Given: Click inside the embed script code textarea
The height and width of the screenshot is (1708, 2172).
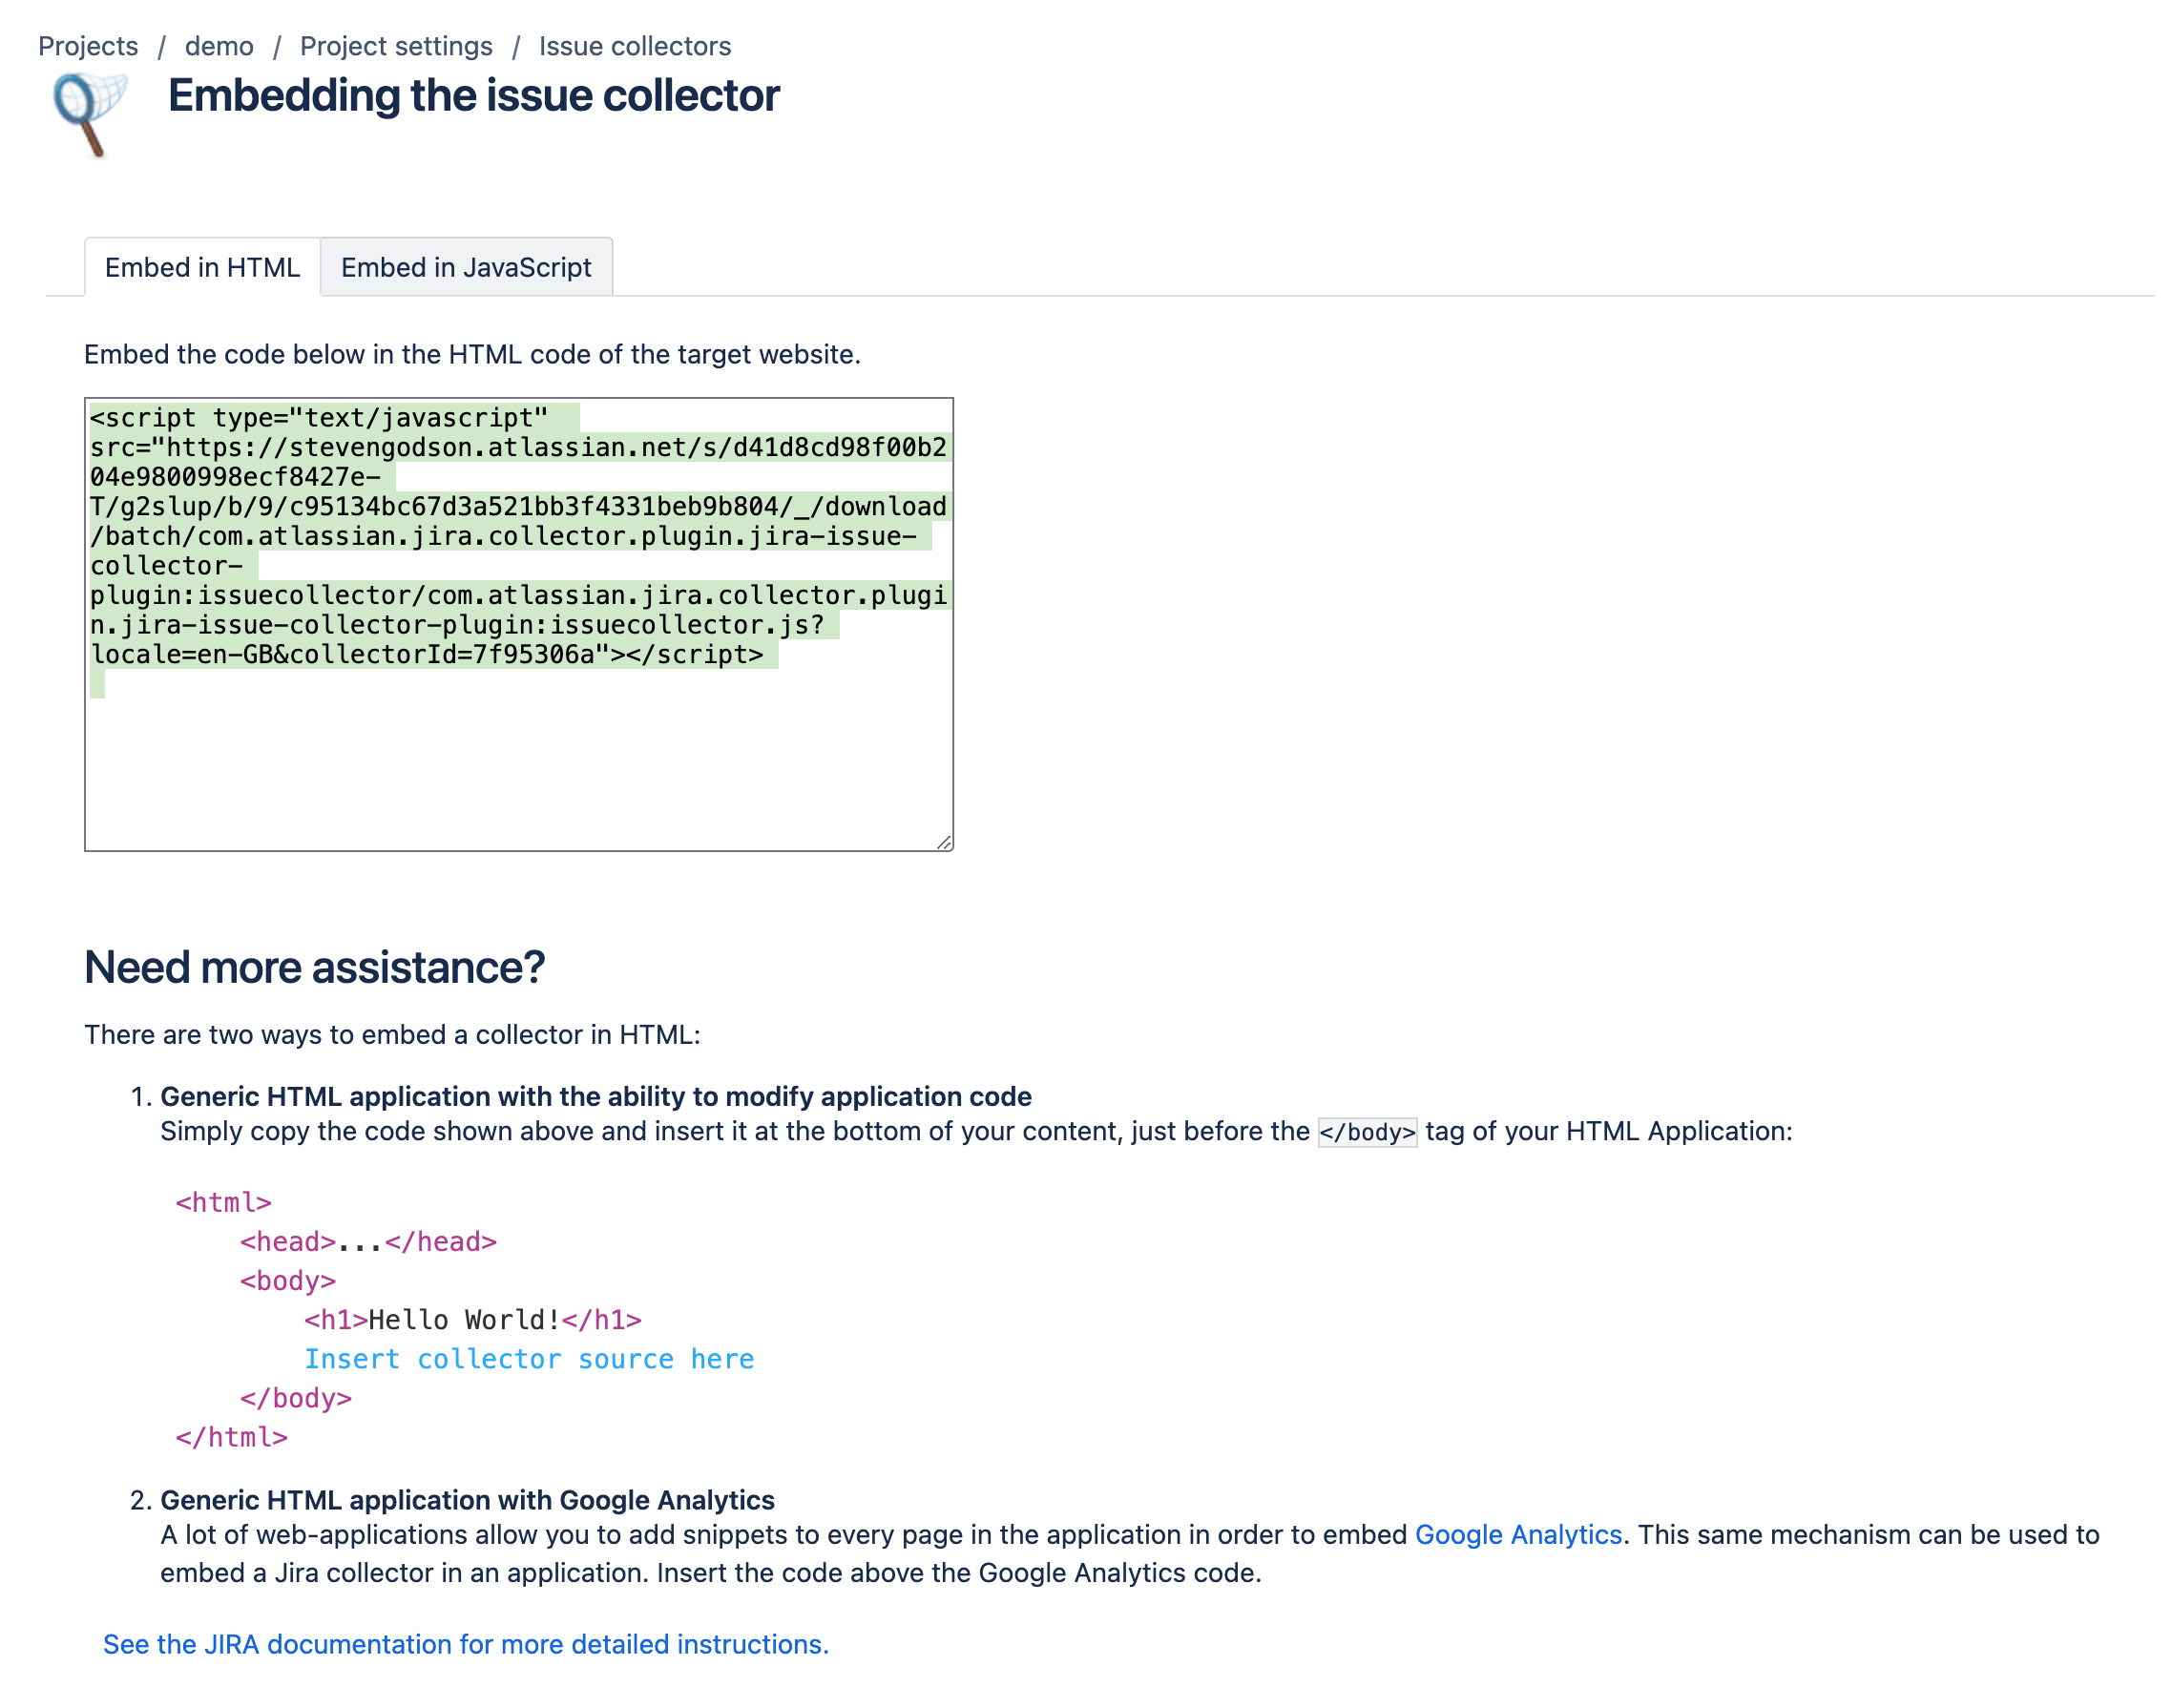Looking at the screenshot, I should point(519,625).
